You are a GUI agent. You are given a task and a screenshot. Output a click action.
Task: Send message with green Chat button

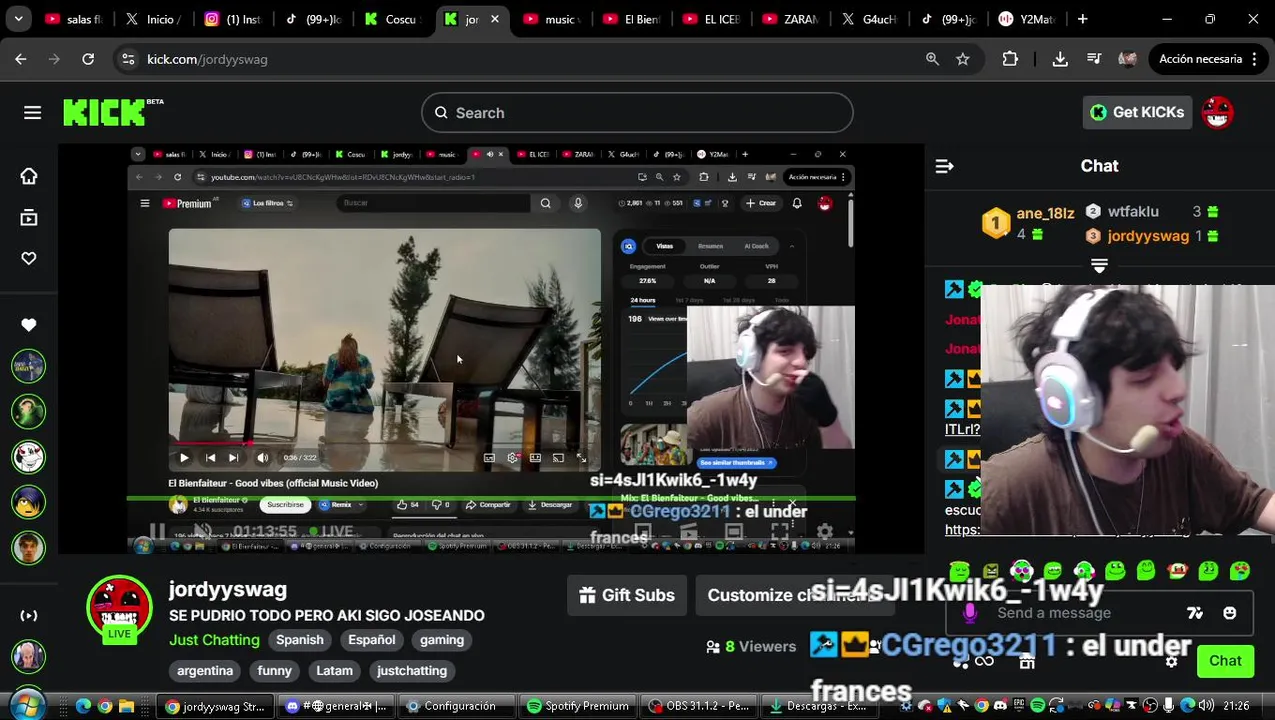coord(1225,661)
